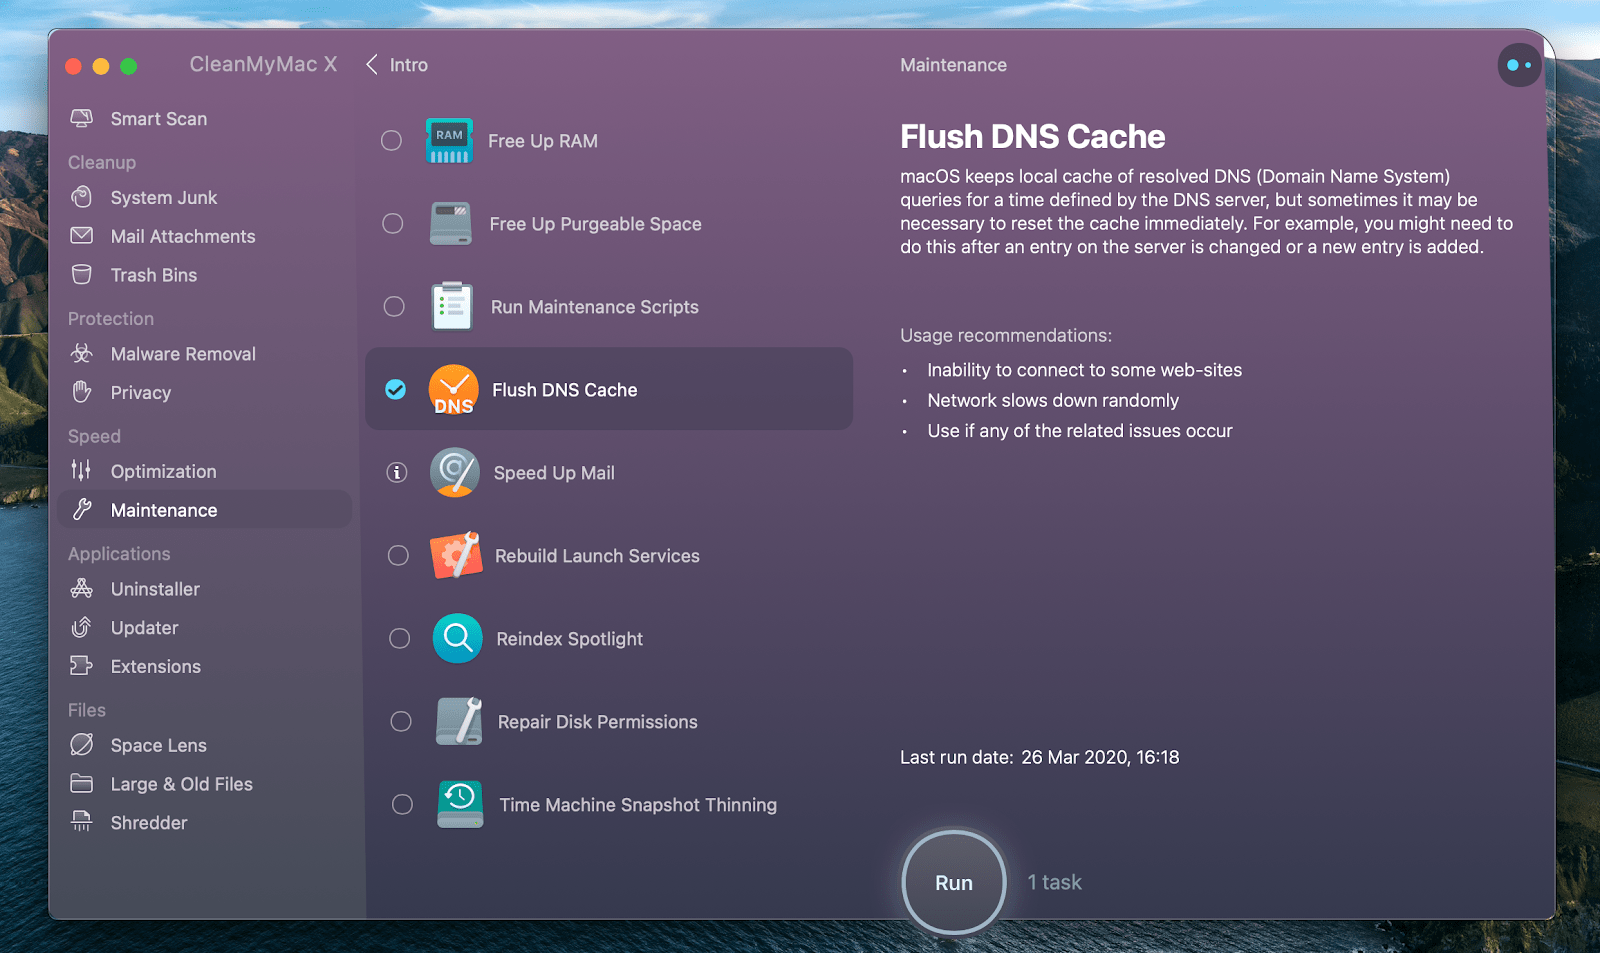Click the Uninstaller sidebar icon
Viewport: 1600px width, 953px height.
pyautogui.click(x=82, y=588)
